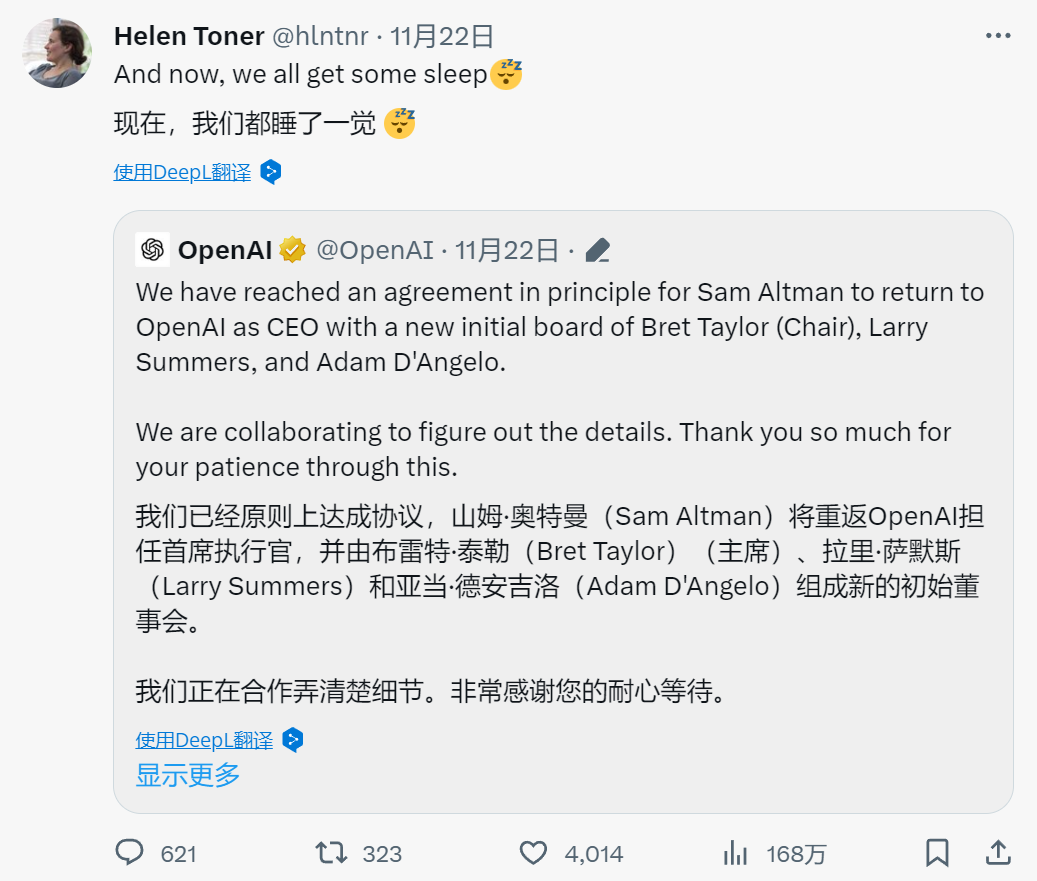Open the view analytics bar chart icon

click(736, 853)
